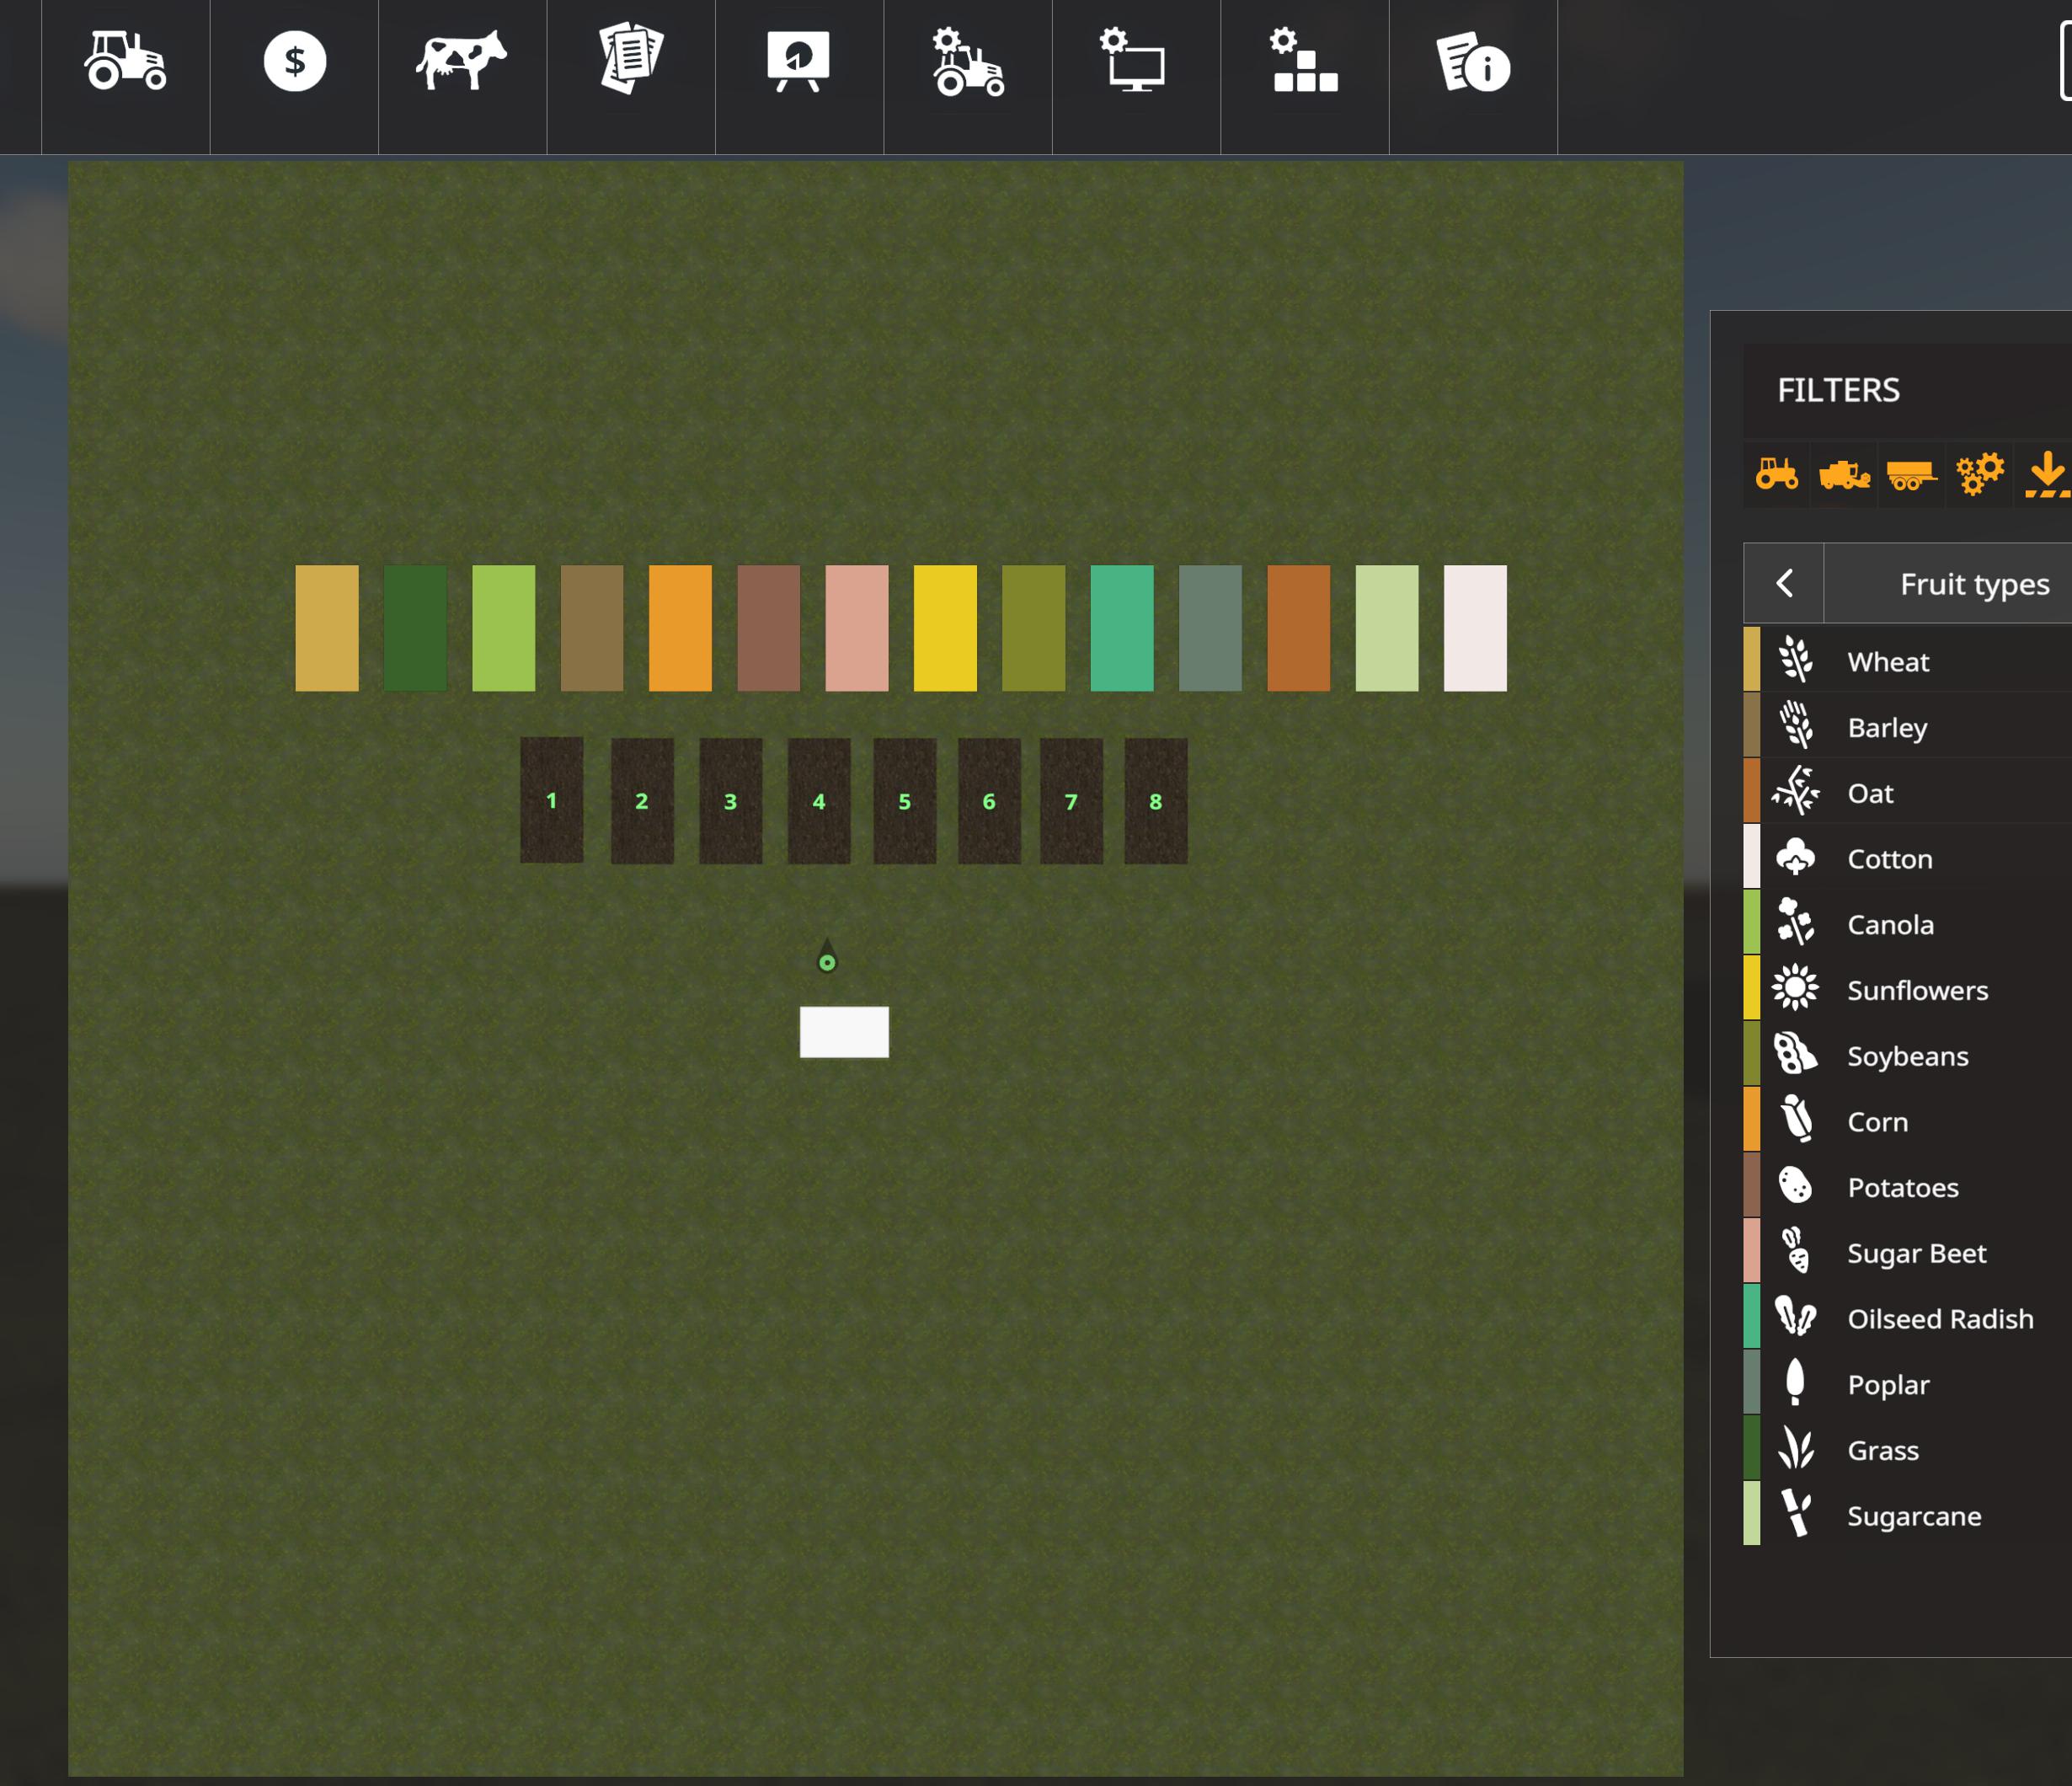Open the vehicles overview tractor tab
This screenshot has height=1786, width=2072.
[x=125, y=62]
